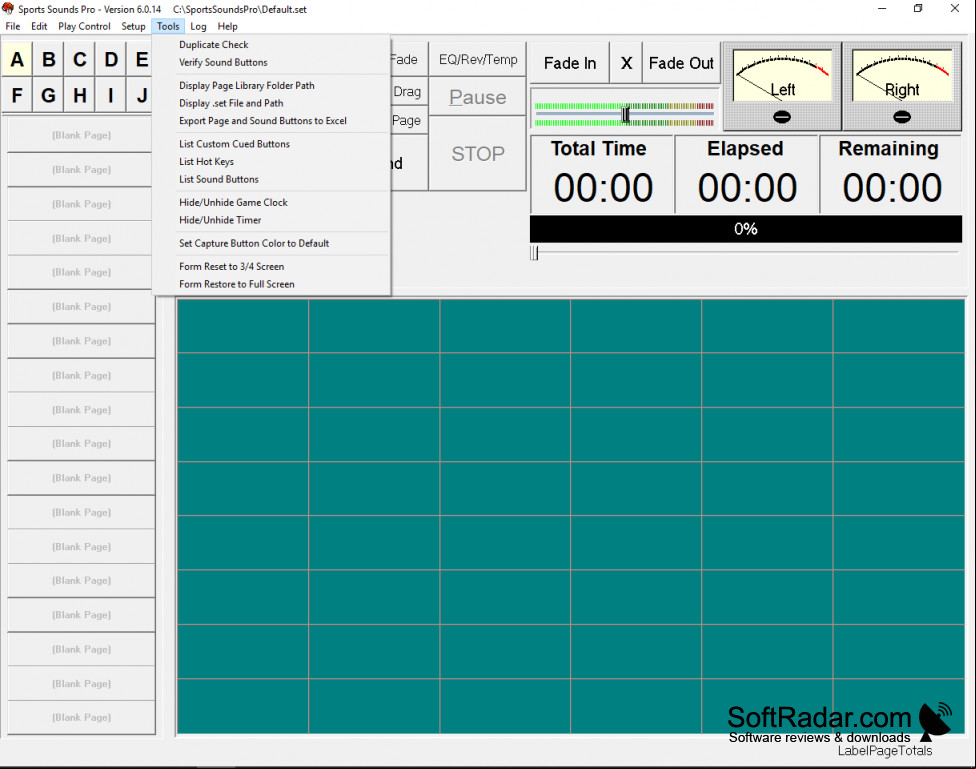Screen dimensions: 976x769
Task: Click the Remaining time display
Action: [x=891, y=174]
